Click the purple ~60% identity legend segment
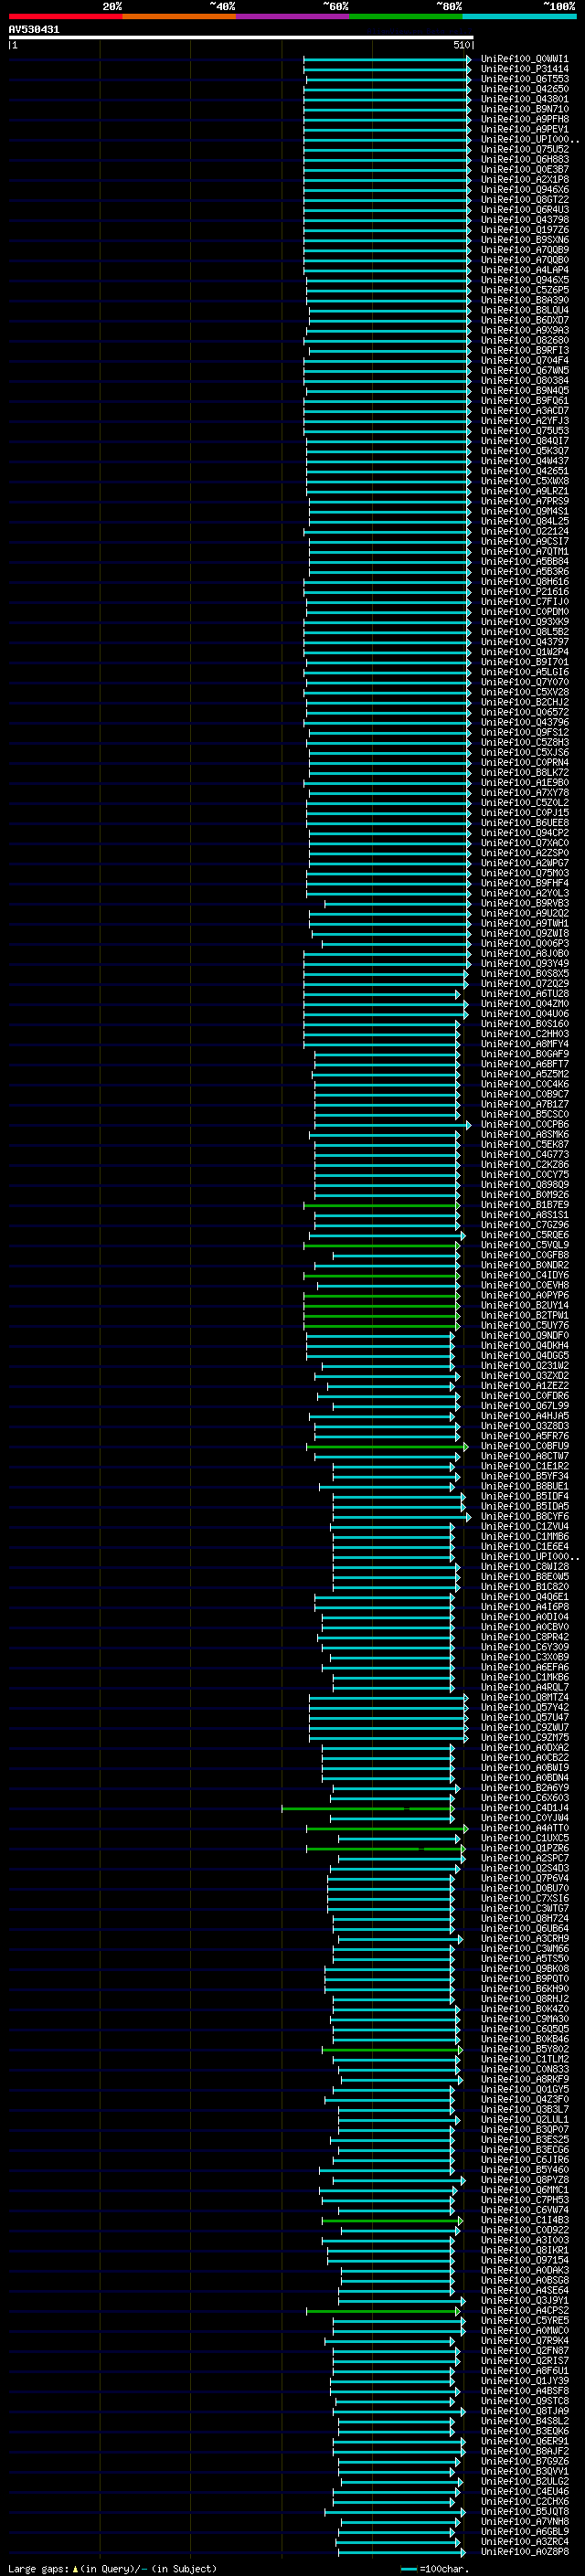 click(x=293, y=16)
